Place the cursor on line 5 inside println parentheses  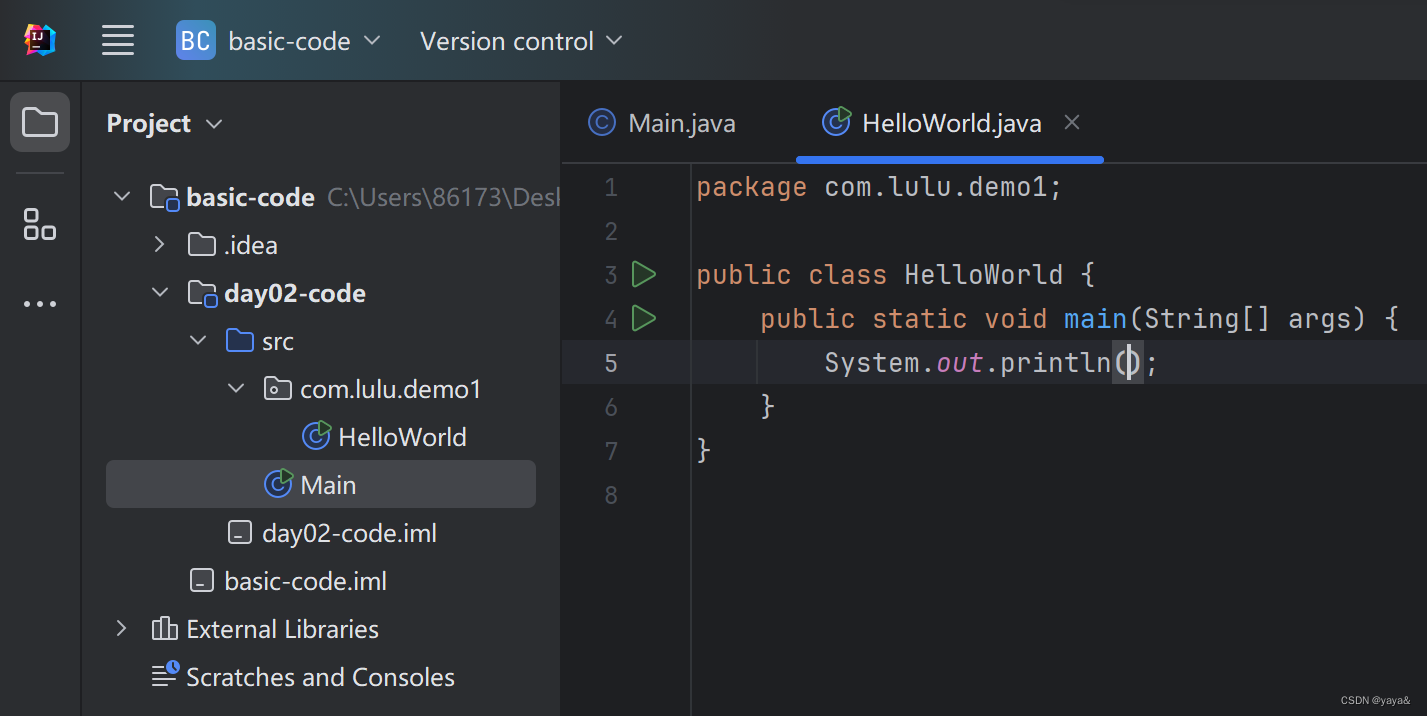1128,362
